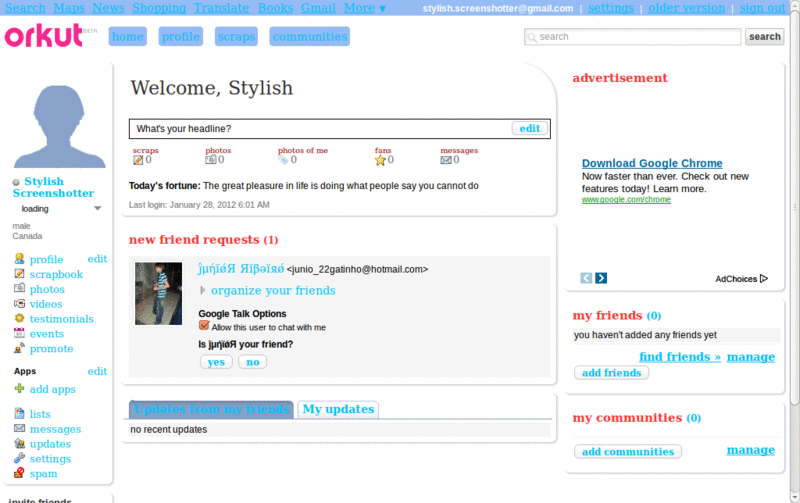
Task: Expand the organize your friends arrow
Action: point(203,290)
